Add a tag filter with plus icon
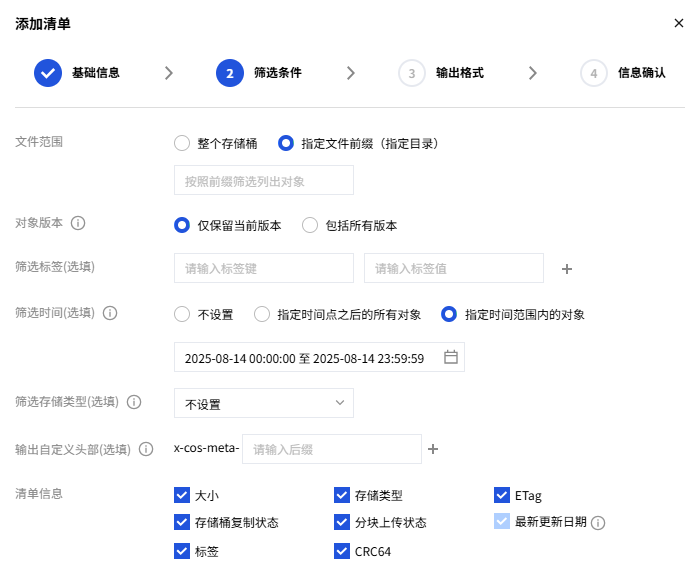The height and width of the screenshot is (571, 694). tap(567, 269)
